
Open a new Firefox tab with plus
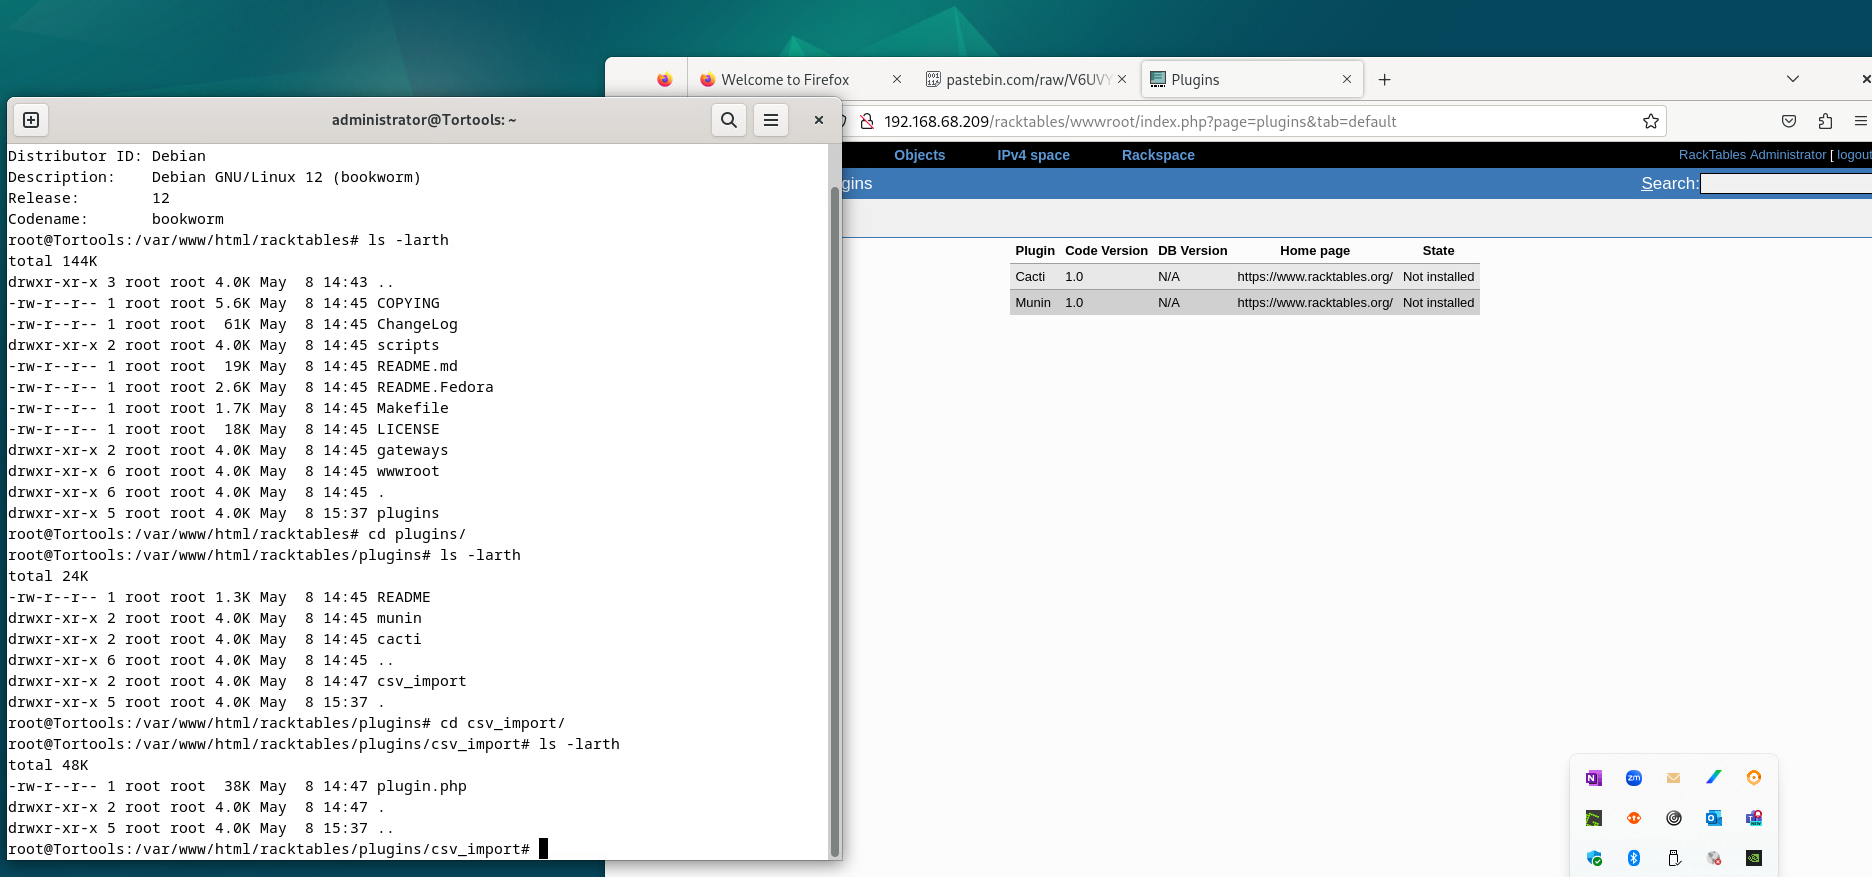[x=1384, y=80]
